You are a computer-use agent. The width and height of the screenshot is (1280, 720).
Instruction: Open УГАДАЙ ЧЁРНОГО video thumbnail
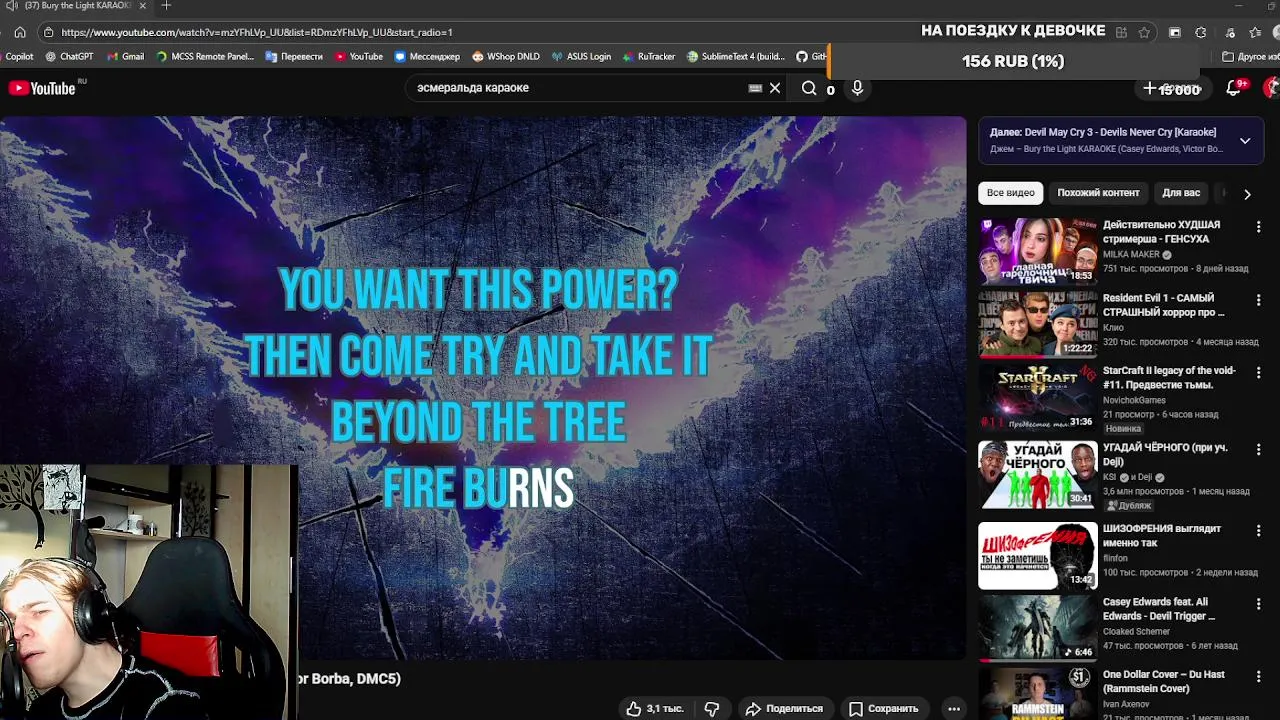[x=1037, y=475]
